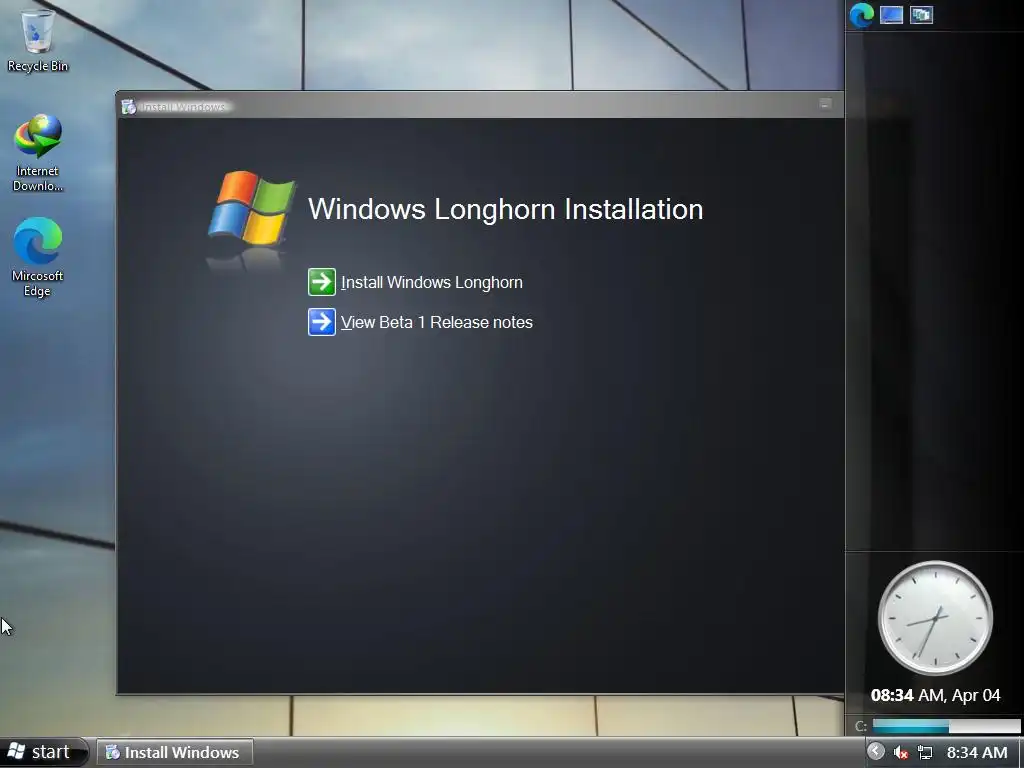1024x768 pixels.
Task: Open the Start menu
Action: pyautogui.click(x=43, y=752)
